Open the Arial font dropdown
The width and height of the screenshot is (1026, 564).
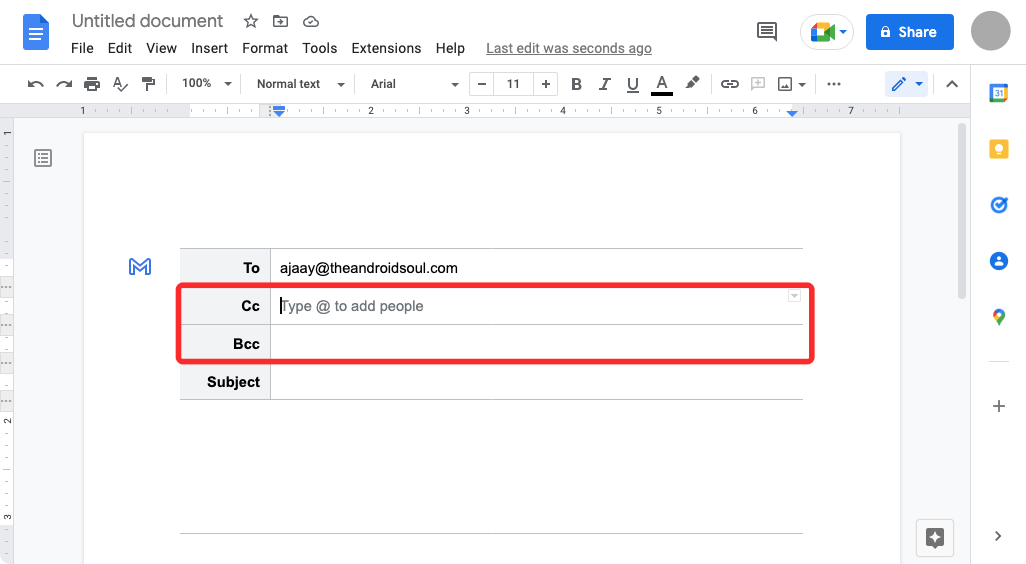tap(414, 84)
